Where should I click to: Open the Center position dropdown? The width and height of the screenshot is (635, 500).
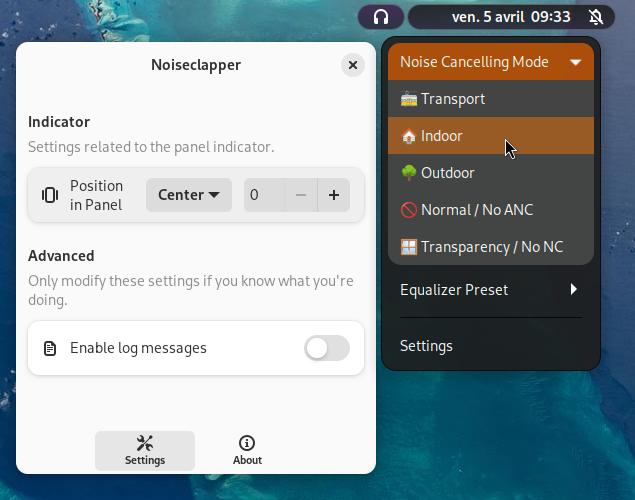[x=189, y=195]
